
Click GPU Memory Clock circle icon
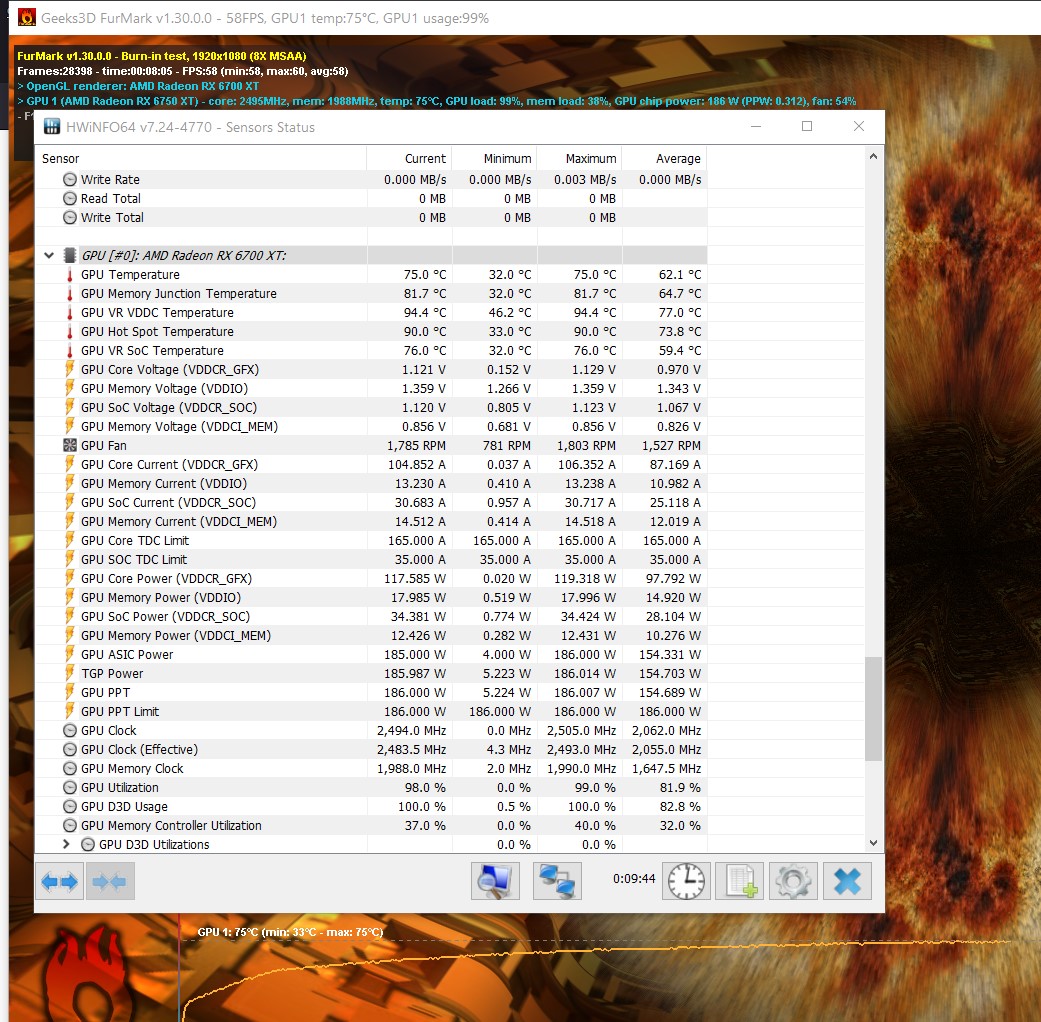point(70,768)
